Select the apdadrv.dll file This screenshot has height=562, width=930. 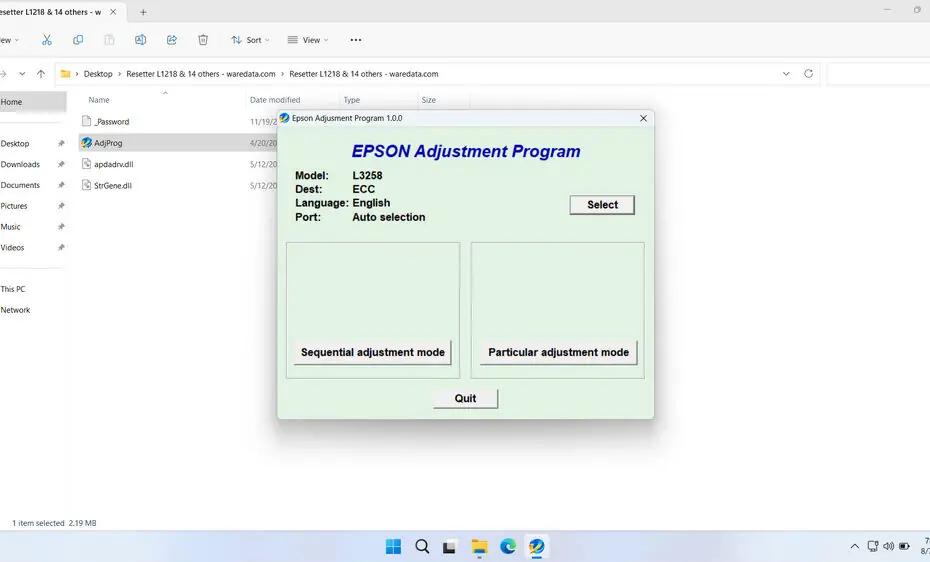(x=114, y=164)
